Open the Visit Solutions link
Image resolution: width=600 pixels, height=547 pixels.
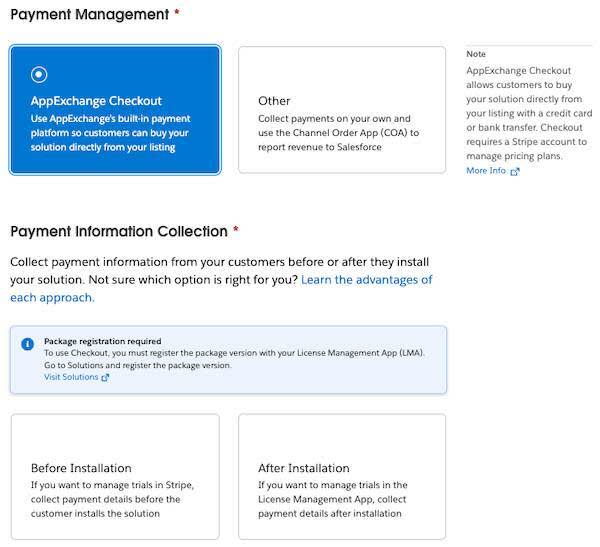71,377
